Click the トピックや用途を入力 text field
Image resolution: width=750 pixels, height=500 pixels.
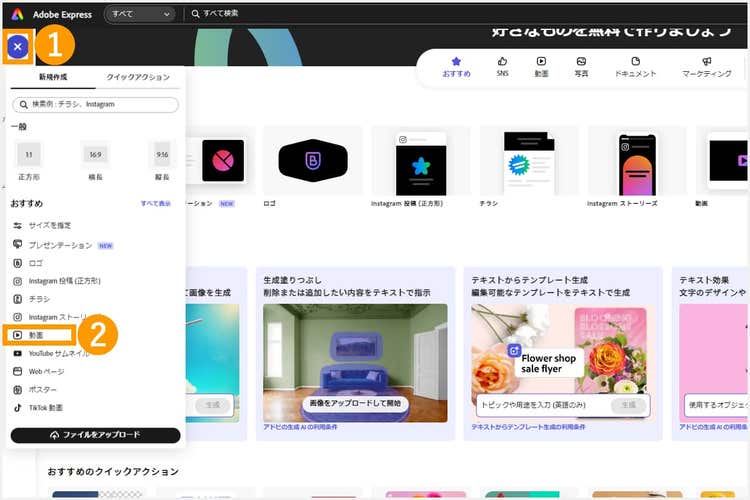pos(543,405)
